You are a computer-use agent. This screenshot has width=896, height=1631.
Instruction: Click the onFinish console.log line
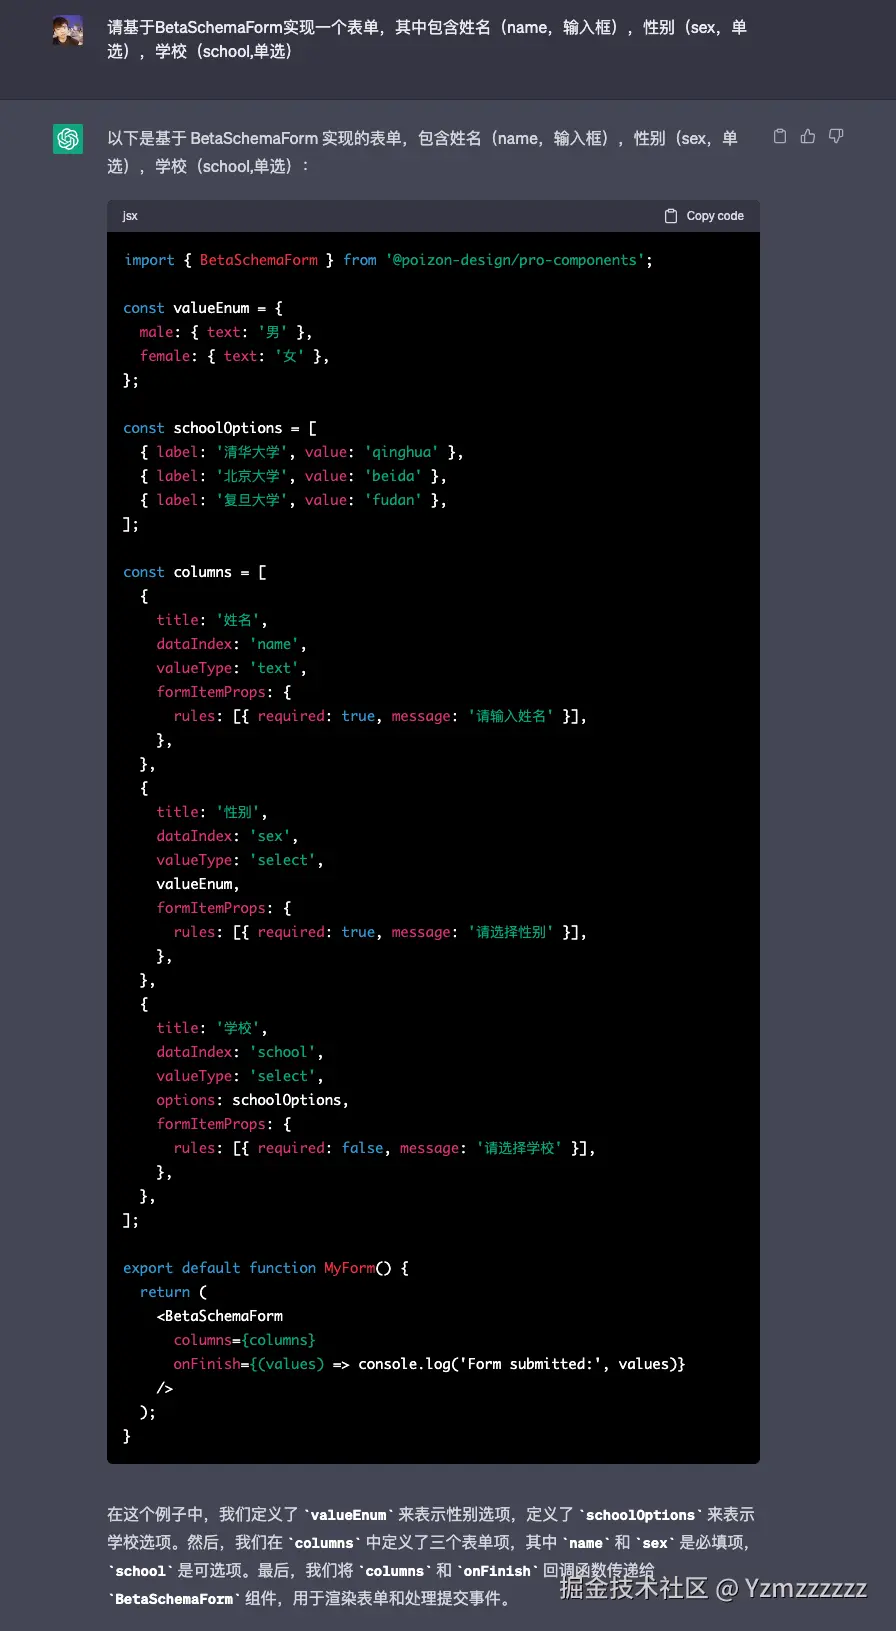point(429,1364)
